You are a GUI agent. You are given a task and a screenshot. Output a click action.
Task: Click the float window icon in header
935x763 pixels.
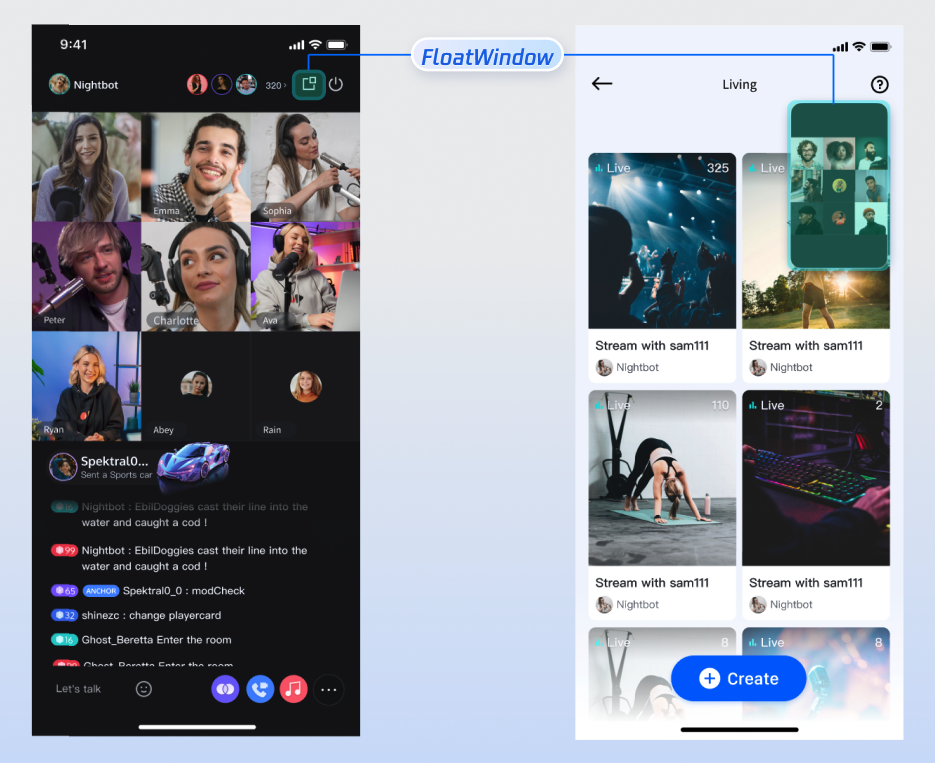click(308, 85)
